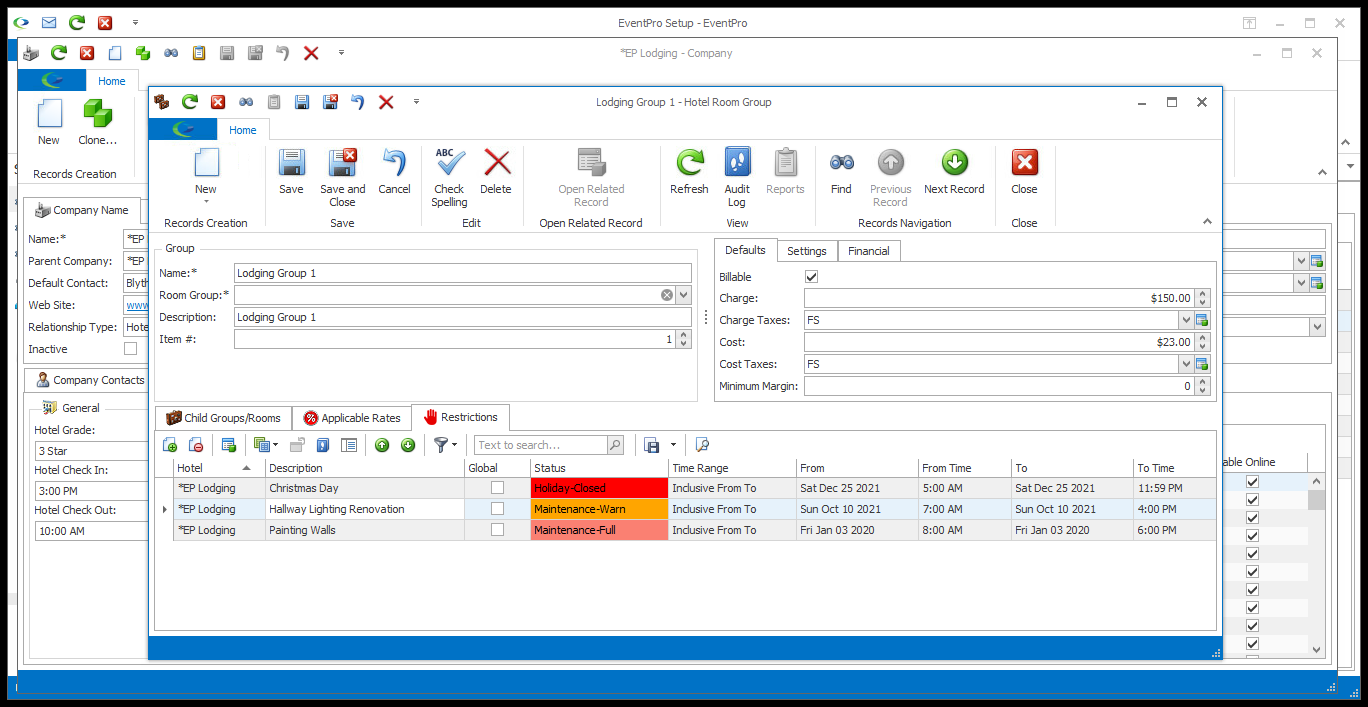Click the Maintenance-Full salmon status cell
The width and height of the screenshot is (1368, 707).
coord(599,530)
